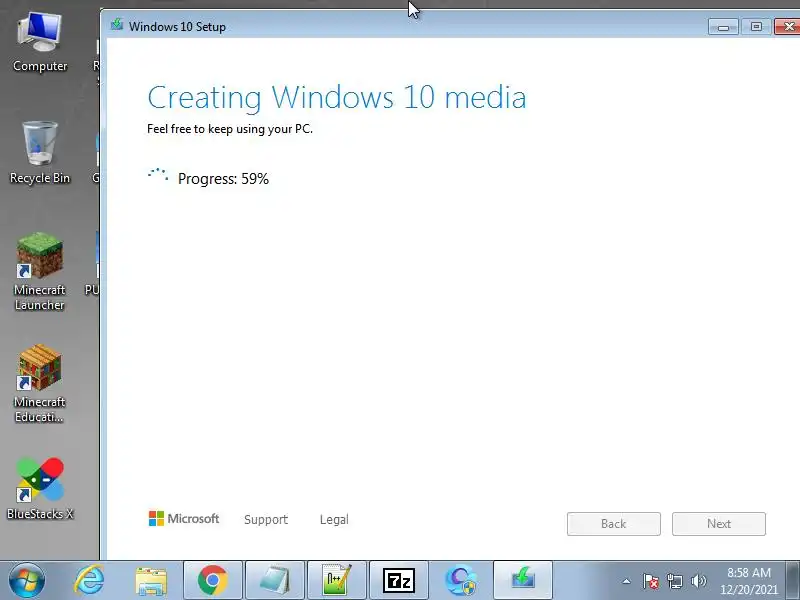Open the Legal link
Viewport: 800px width, 600px height.
pos(334,519)
